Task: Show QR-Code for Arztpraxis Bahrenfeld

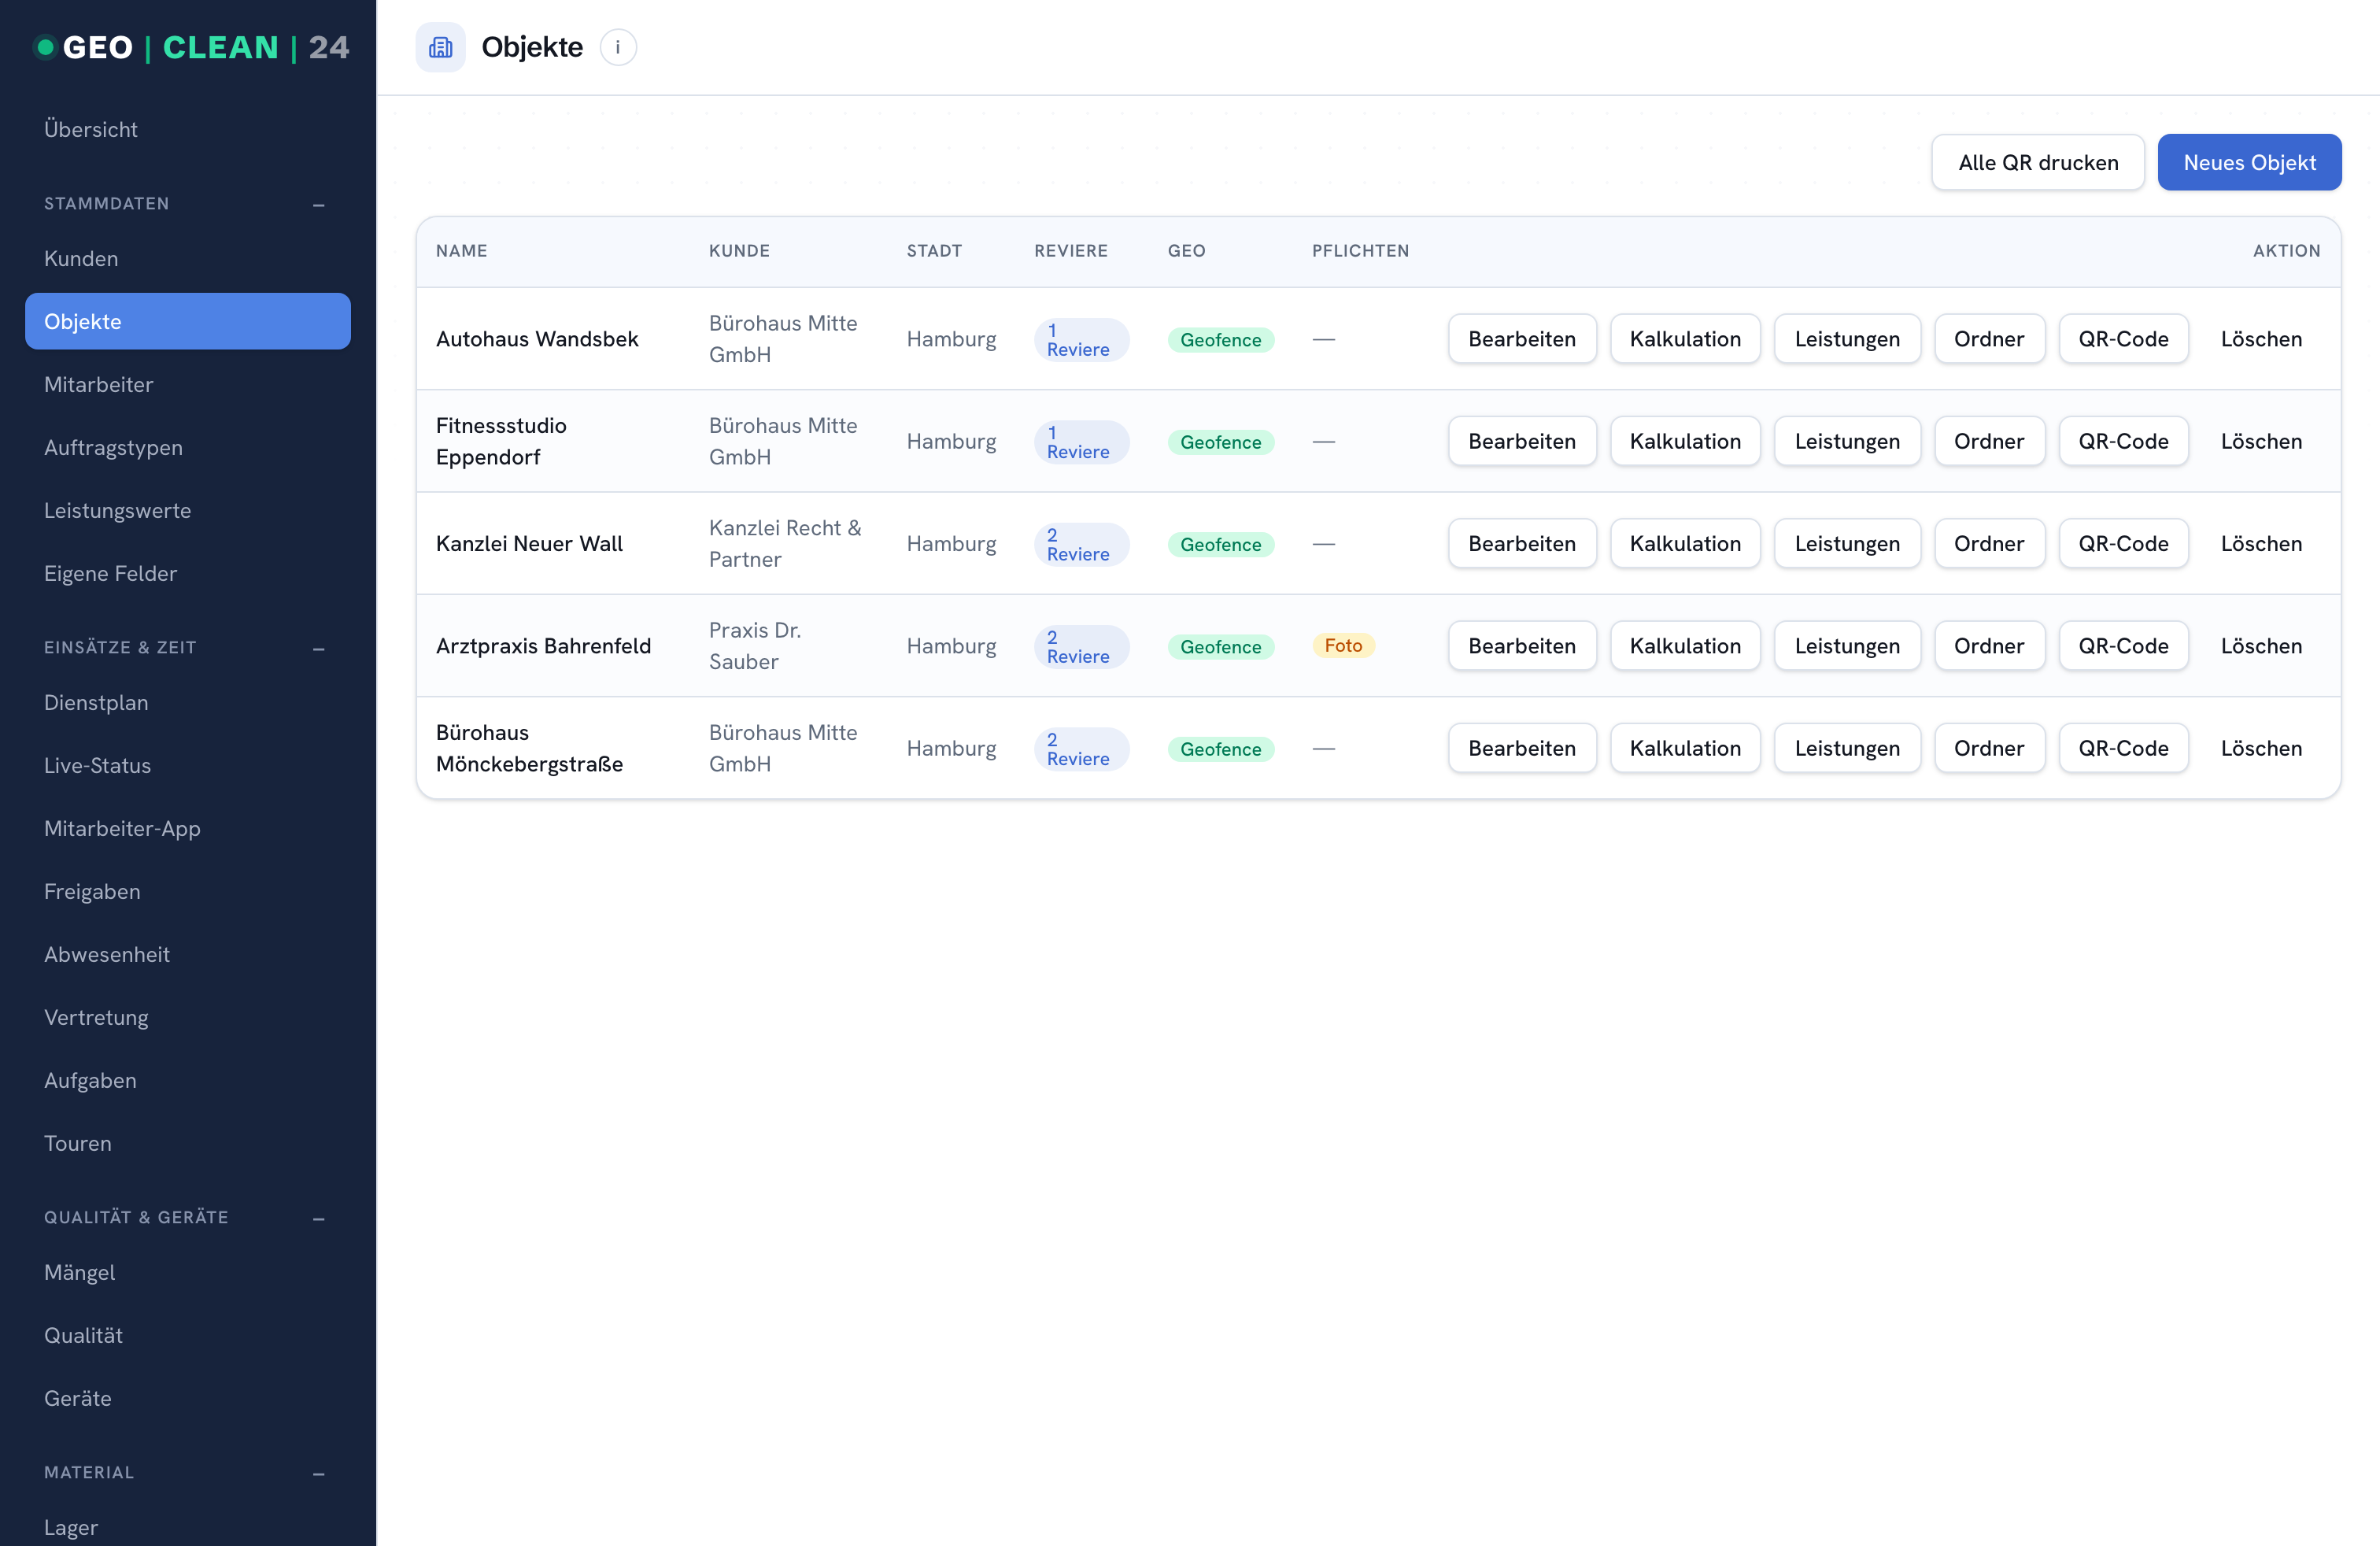Action: [x=2123, y=646]
